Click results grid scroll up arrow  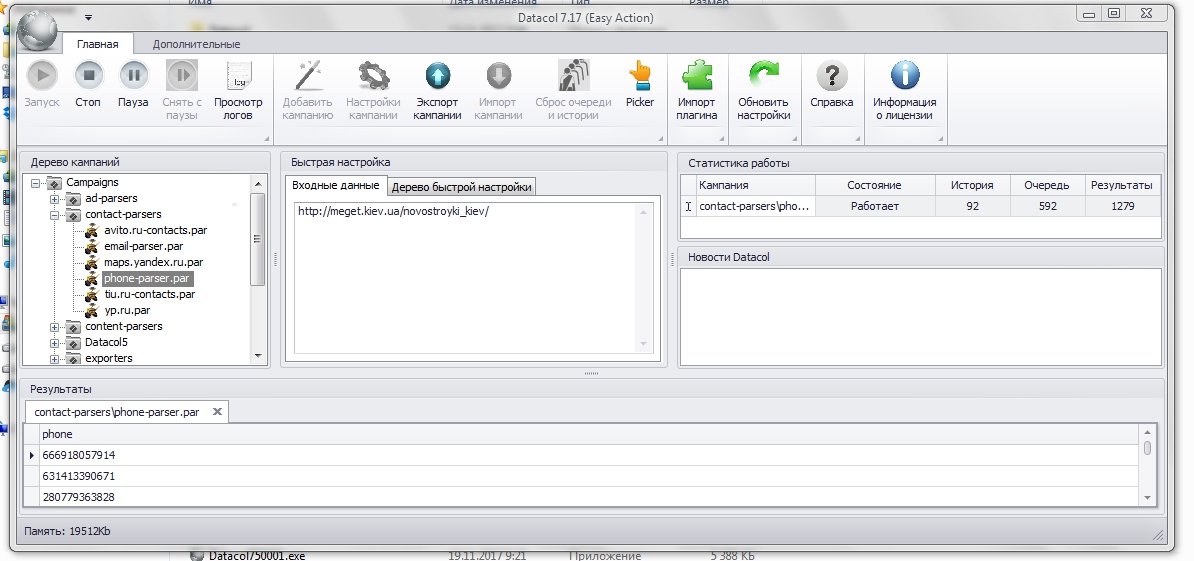click(1148, 432)
